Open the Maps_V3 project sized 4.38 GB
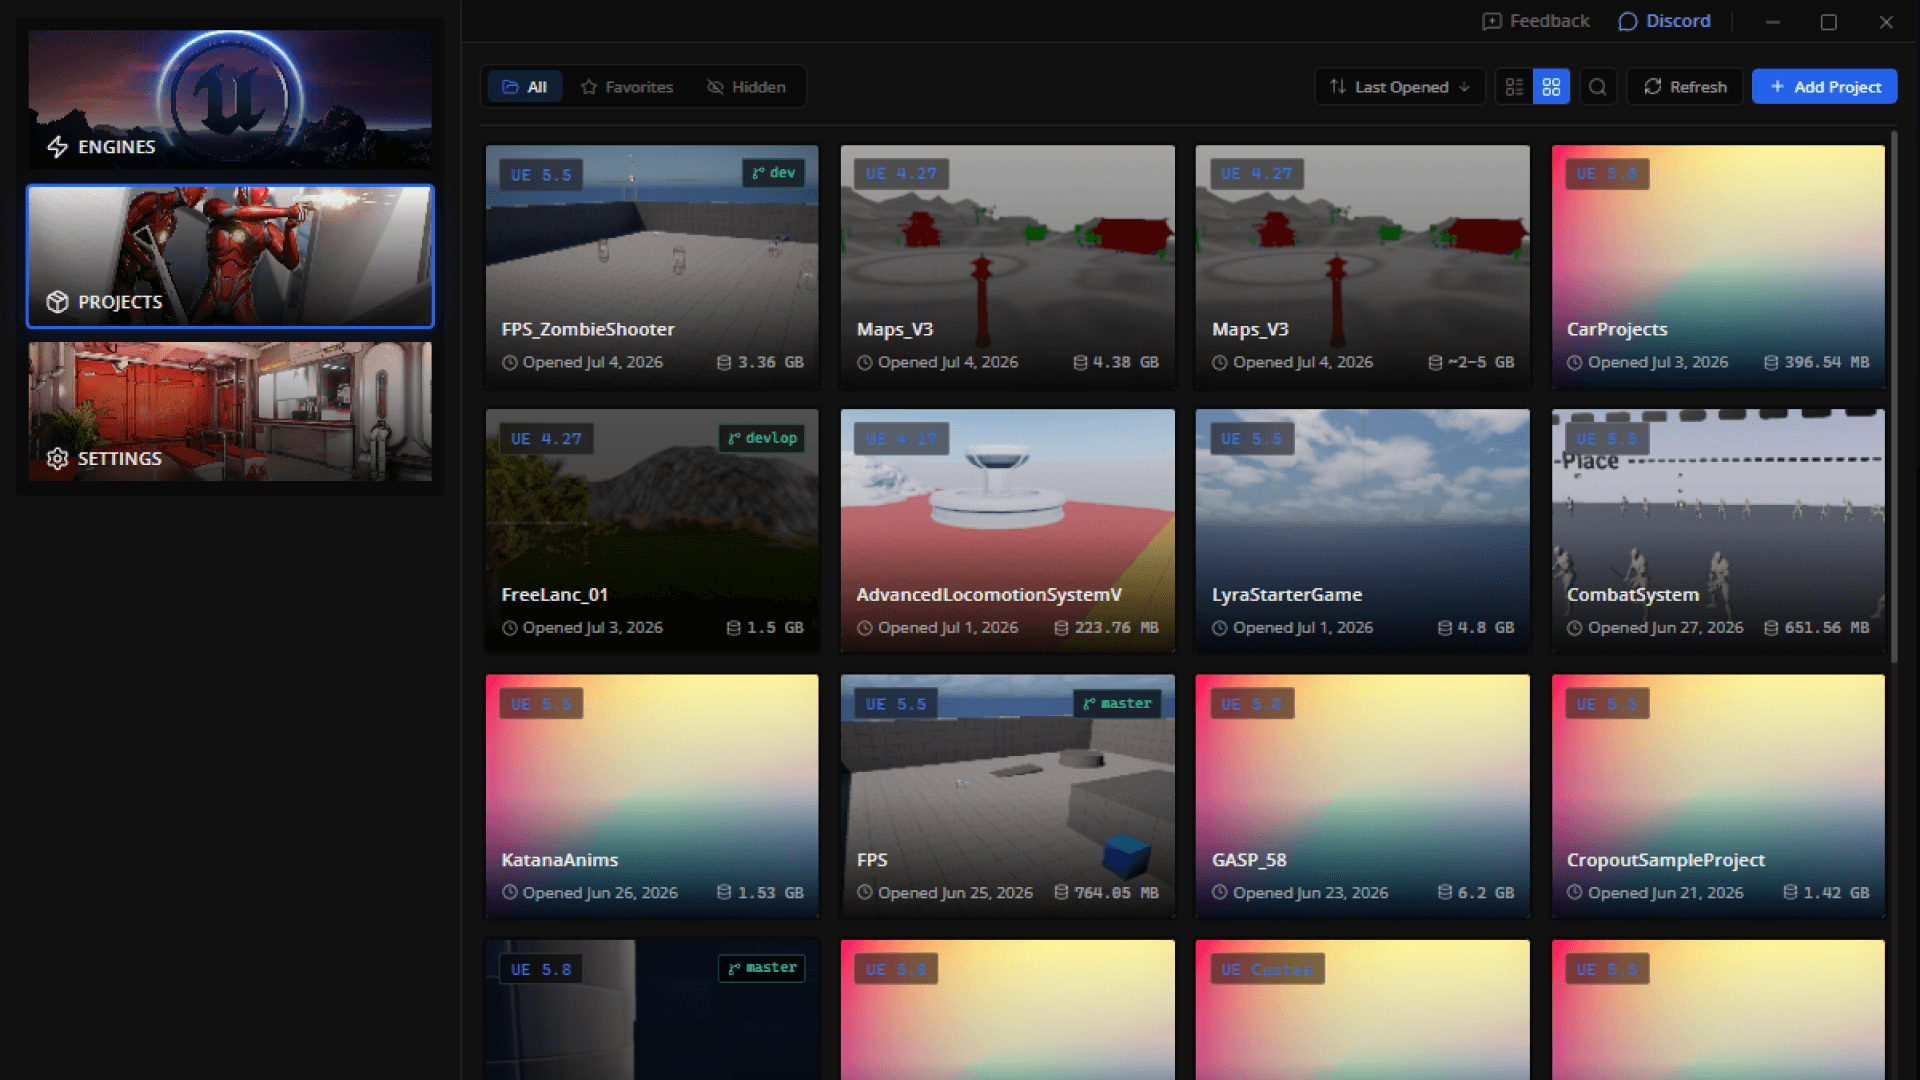The height and width of the screenshot is (1080, 1920). (x=1007, y=267)
